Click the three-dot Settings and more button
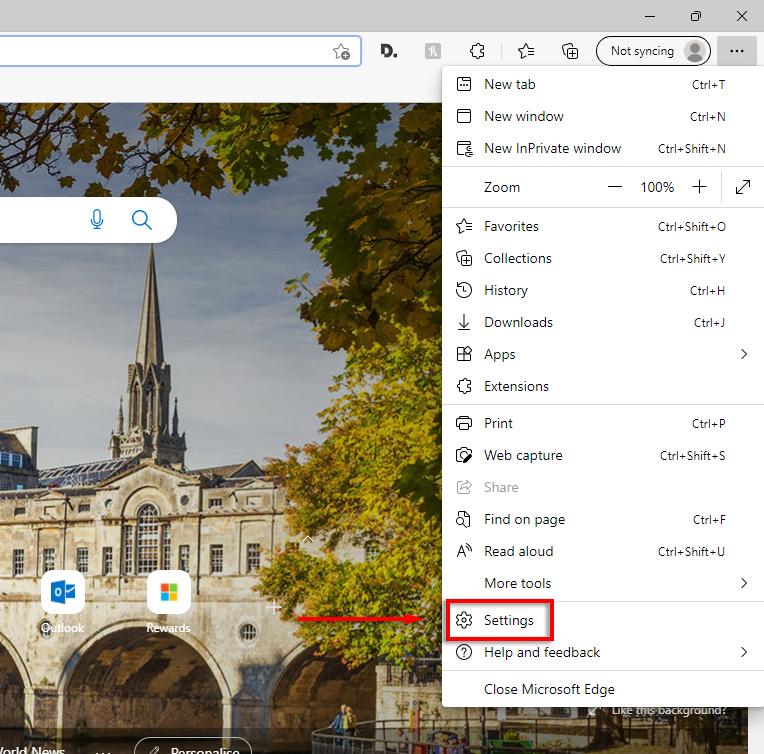764x754 pixels. (737, 51)
